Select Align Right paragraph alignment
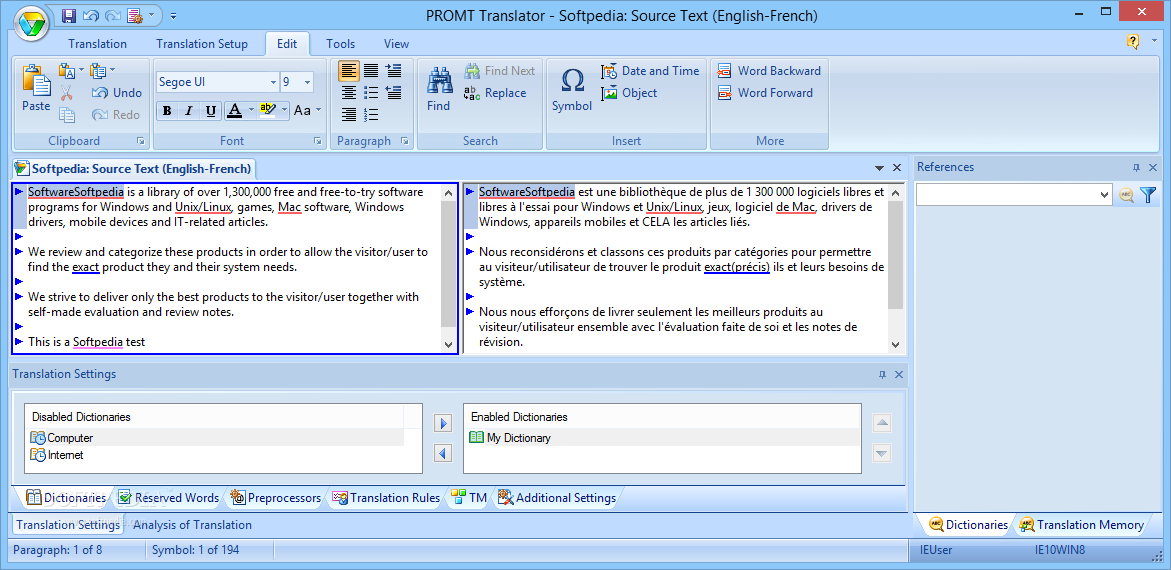Image resolution: width=1171 pixels, height=570 pixels. (349, 114)
